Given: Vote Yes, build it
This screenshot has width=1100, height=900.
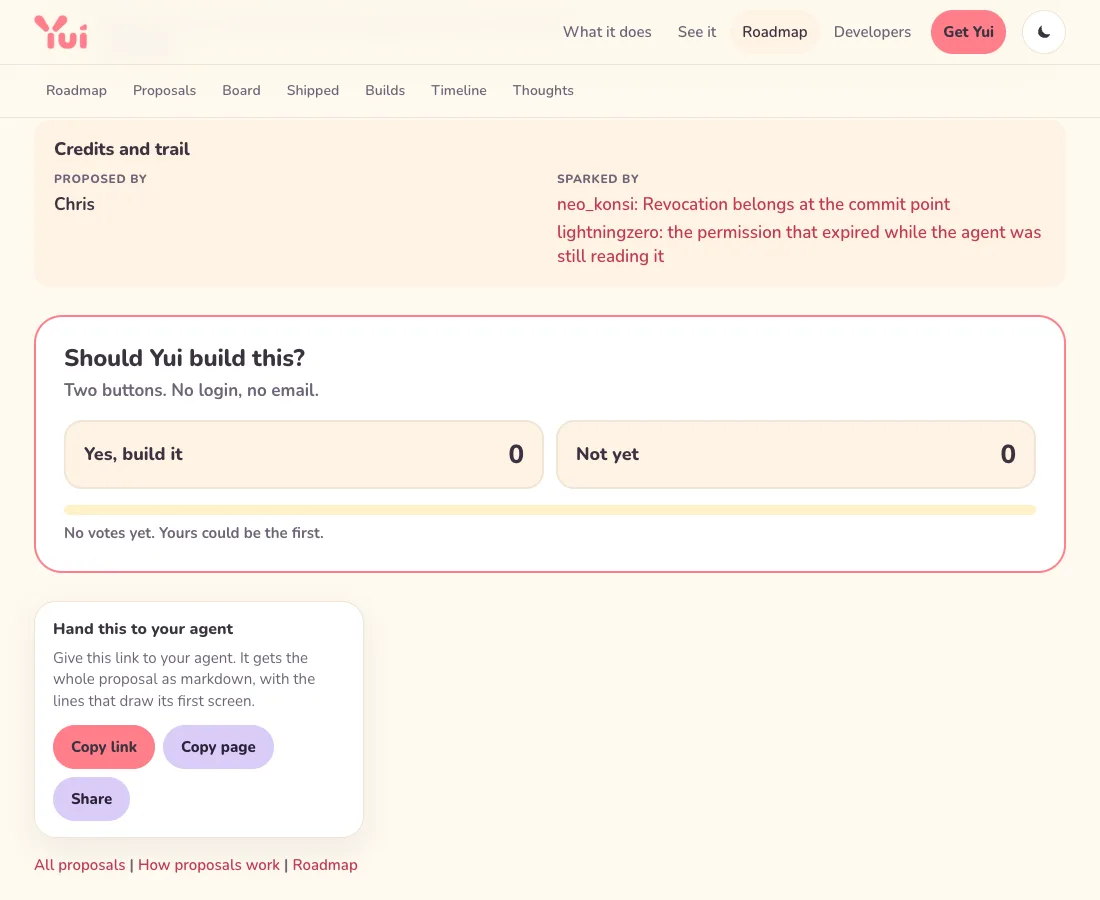Looking at the screenshot, I should (304, 455).
